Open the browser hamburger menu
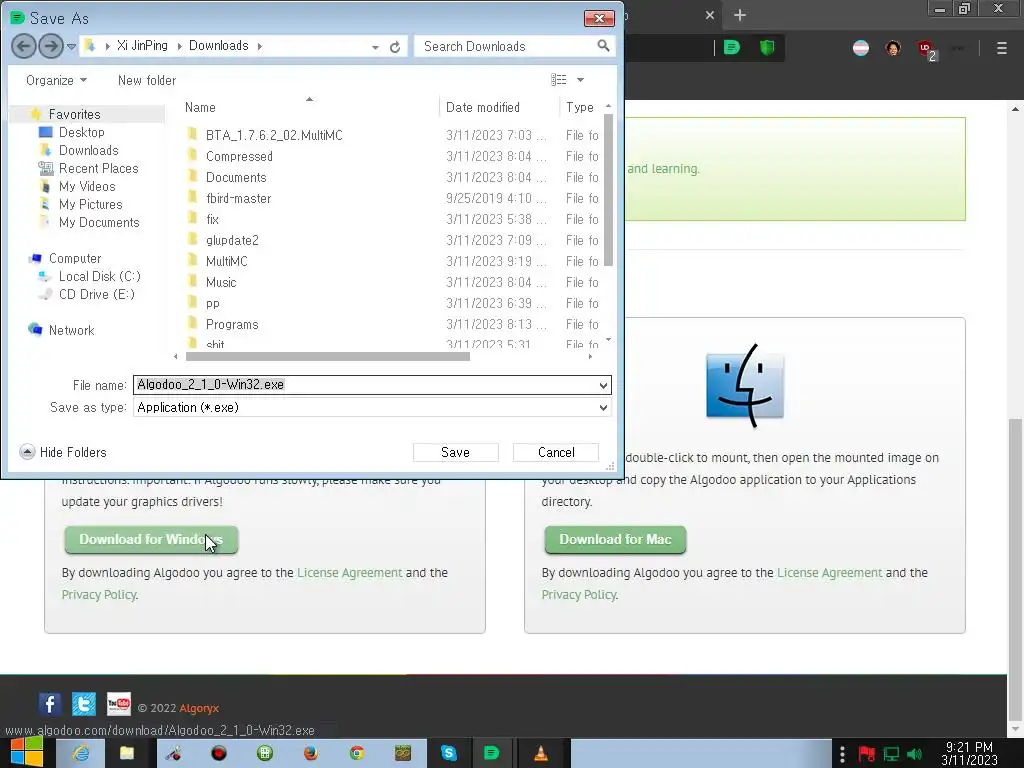The width and height of the screenshot is (1024, 768). (x=1002, y=48)
